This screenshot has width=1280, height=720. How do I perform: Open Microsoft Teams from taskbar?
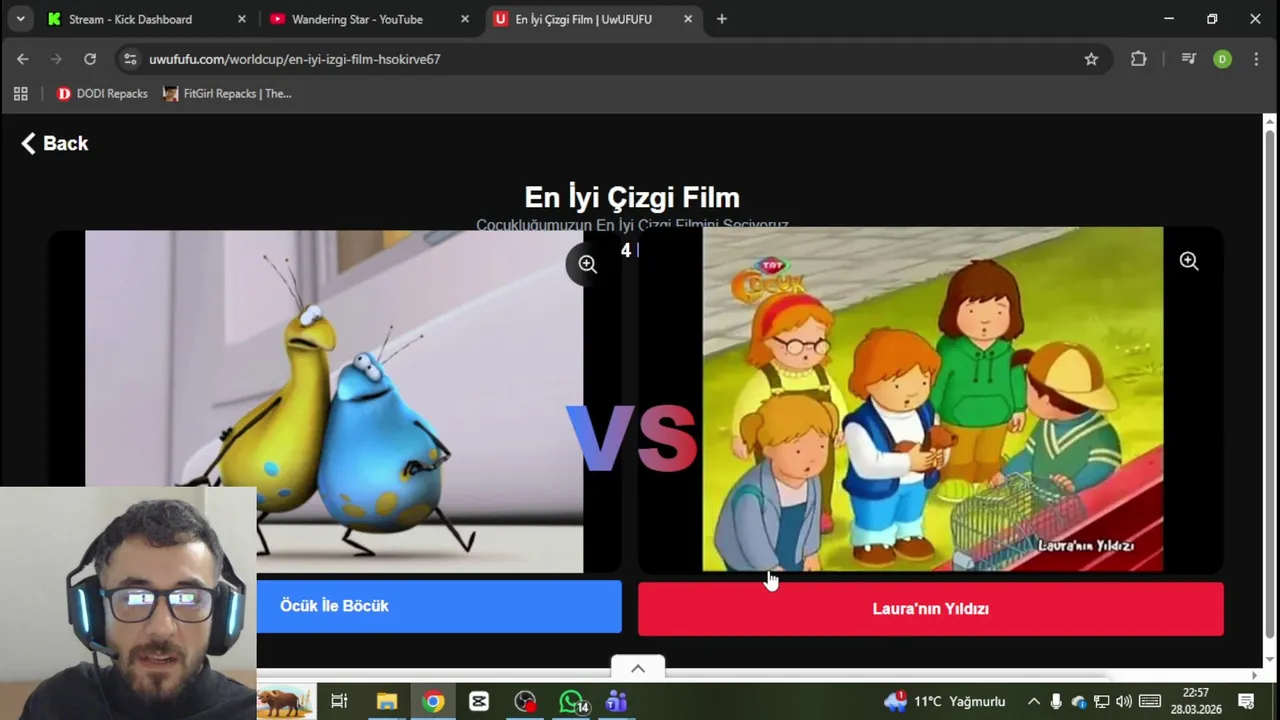[617, 702]
